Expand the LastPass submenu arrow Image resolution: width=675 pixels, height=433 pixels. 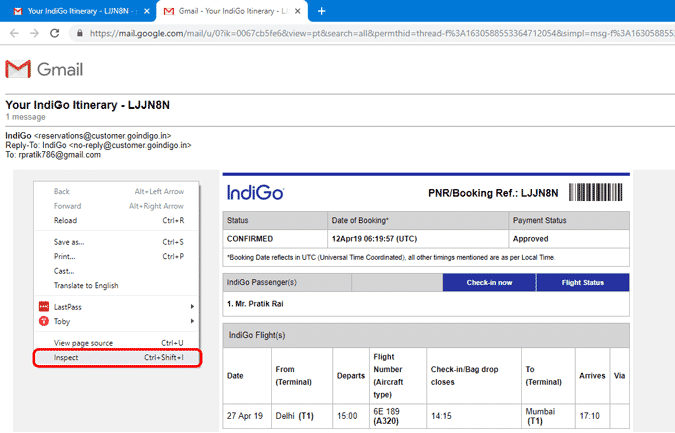[x=191, y=306]
